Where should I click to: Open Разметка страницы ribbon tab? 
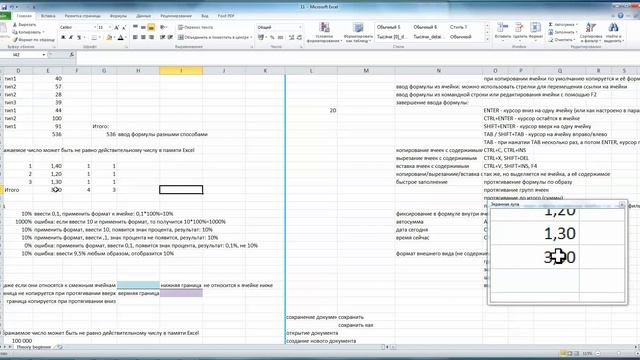[82, 16]
